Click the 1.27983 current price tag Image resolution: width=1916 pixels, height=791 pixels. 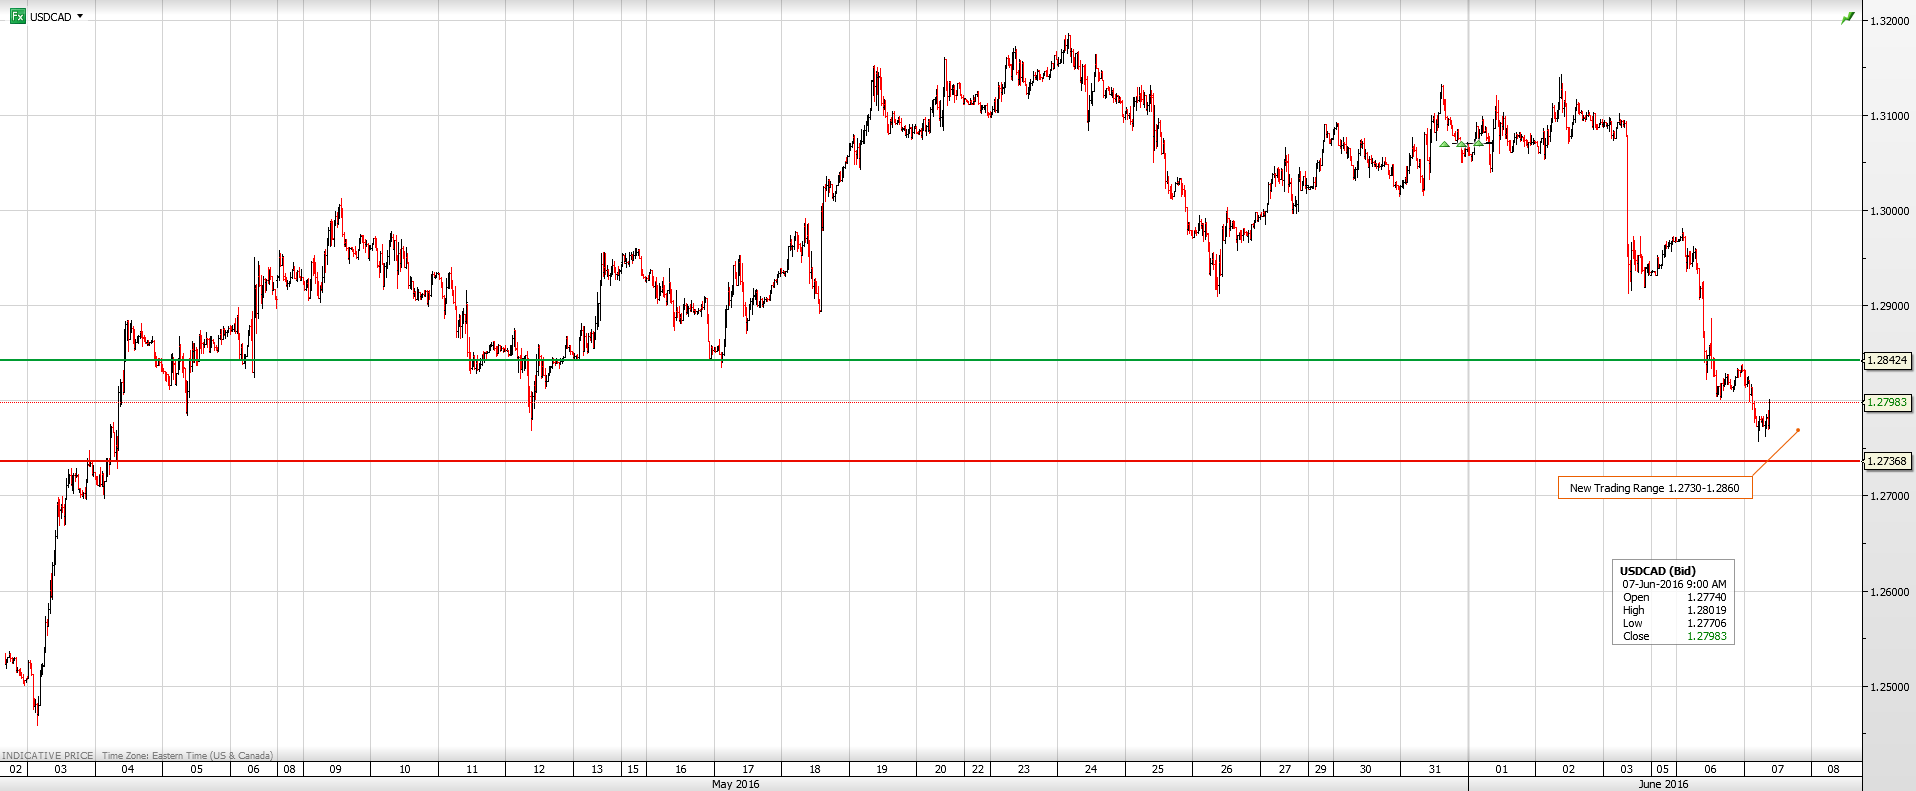point(1887,402)
